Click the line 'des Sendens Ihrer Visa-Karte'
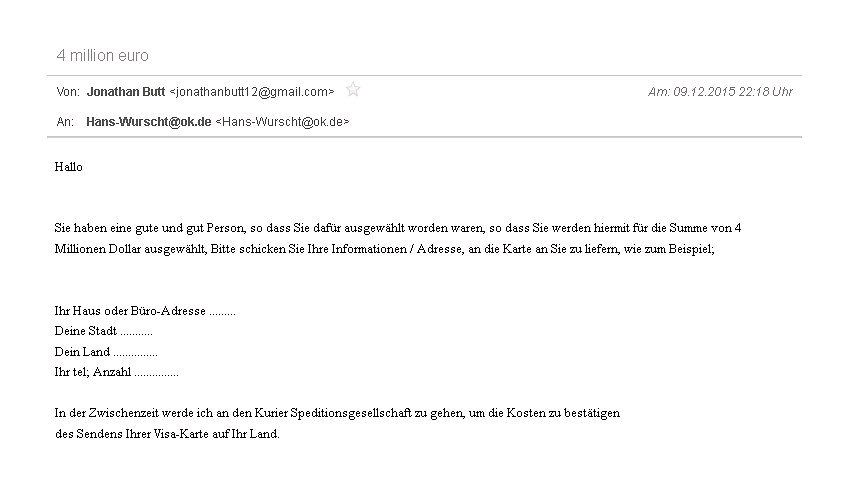 click(167, 434)
